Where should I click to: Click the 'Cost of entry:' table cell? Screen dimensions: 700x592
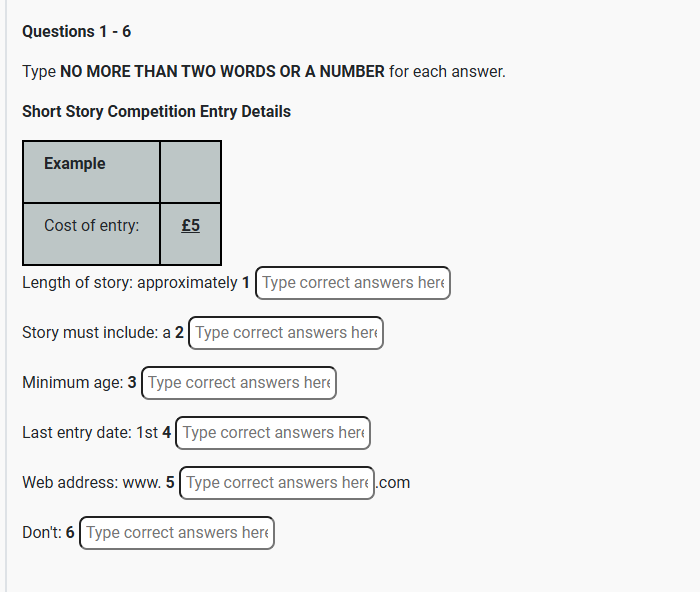[91, 234]
